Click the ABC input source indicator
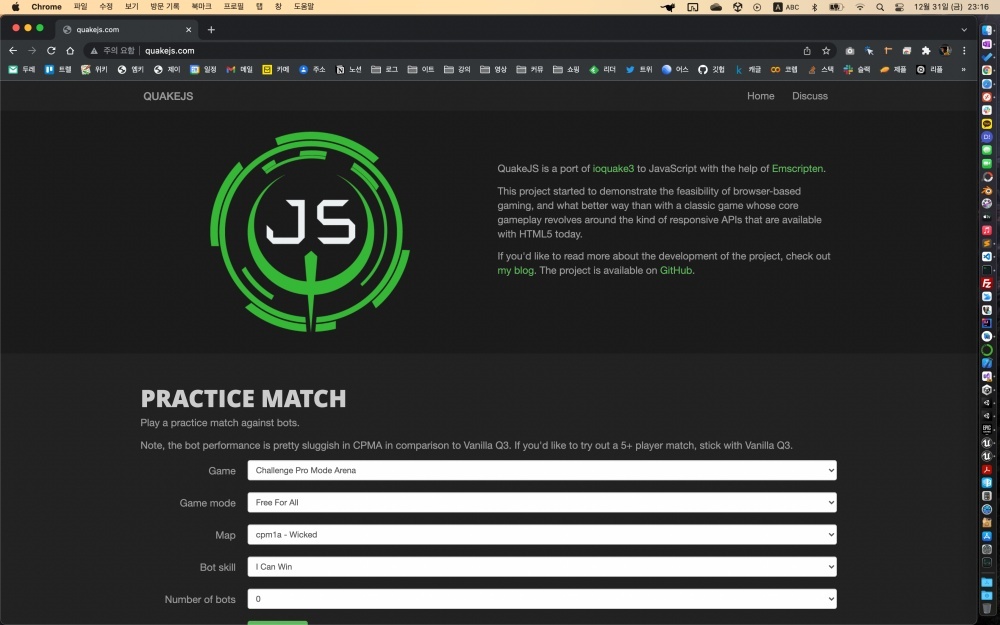The height and width of the screenshot is (625, 1000). click(x=786, y=7)
